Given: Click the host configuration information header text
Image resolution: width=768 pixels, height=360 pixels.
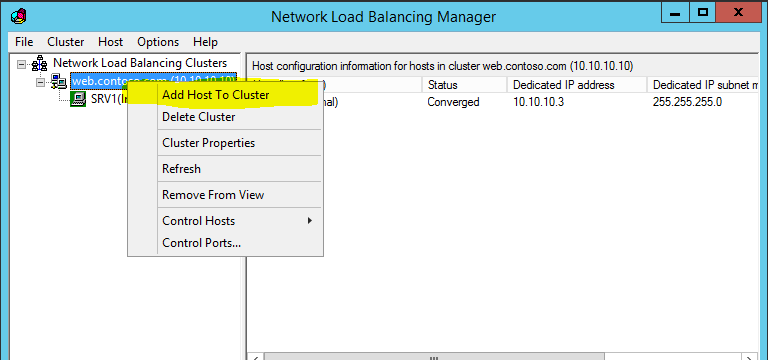Looking at the screenshot, I should (x=442, y=66).
